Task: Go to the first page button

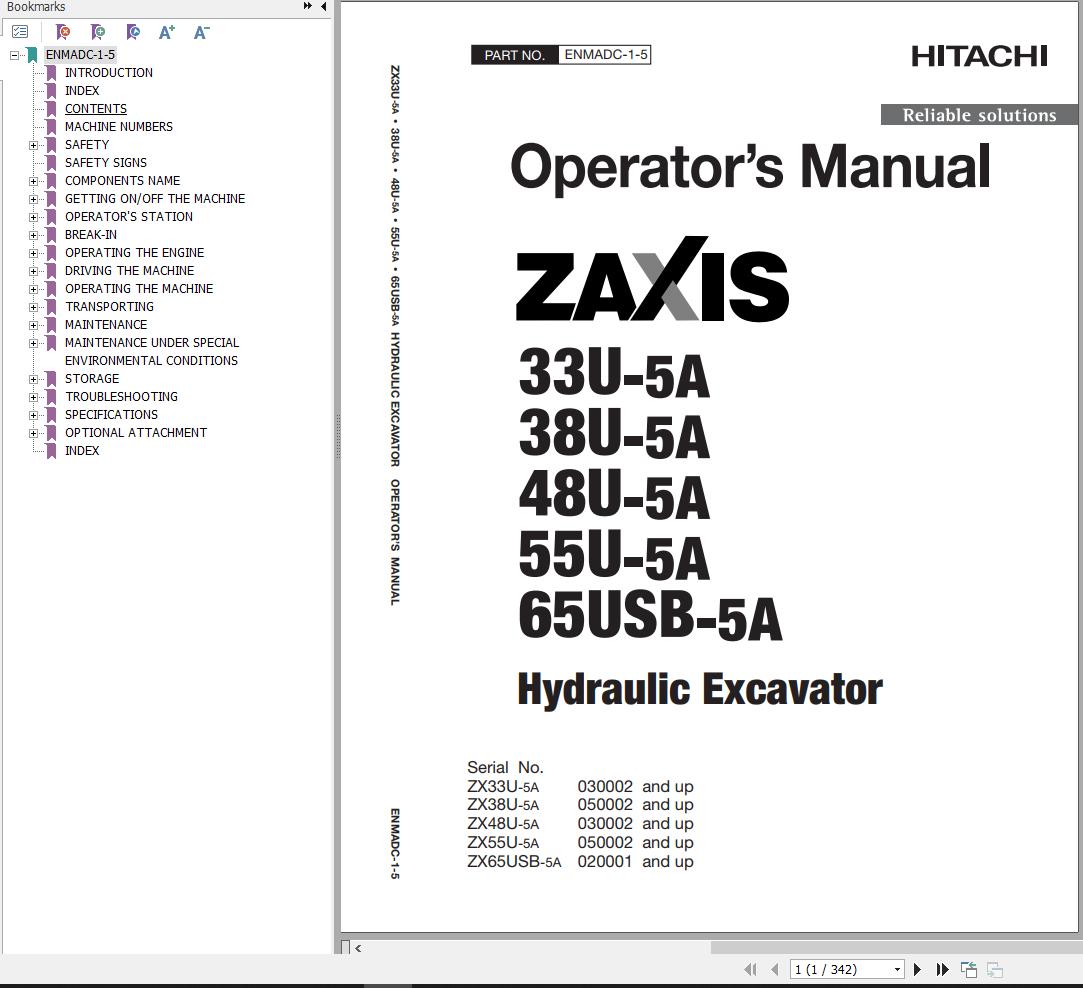Action: [x=751, y=969]
